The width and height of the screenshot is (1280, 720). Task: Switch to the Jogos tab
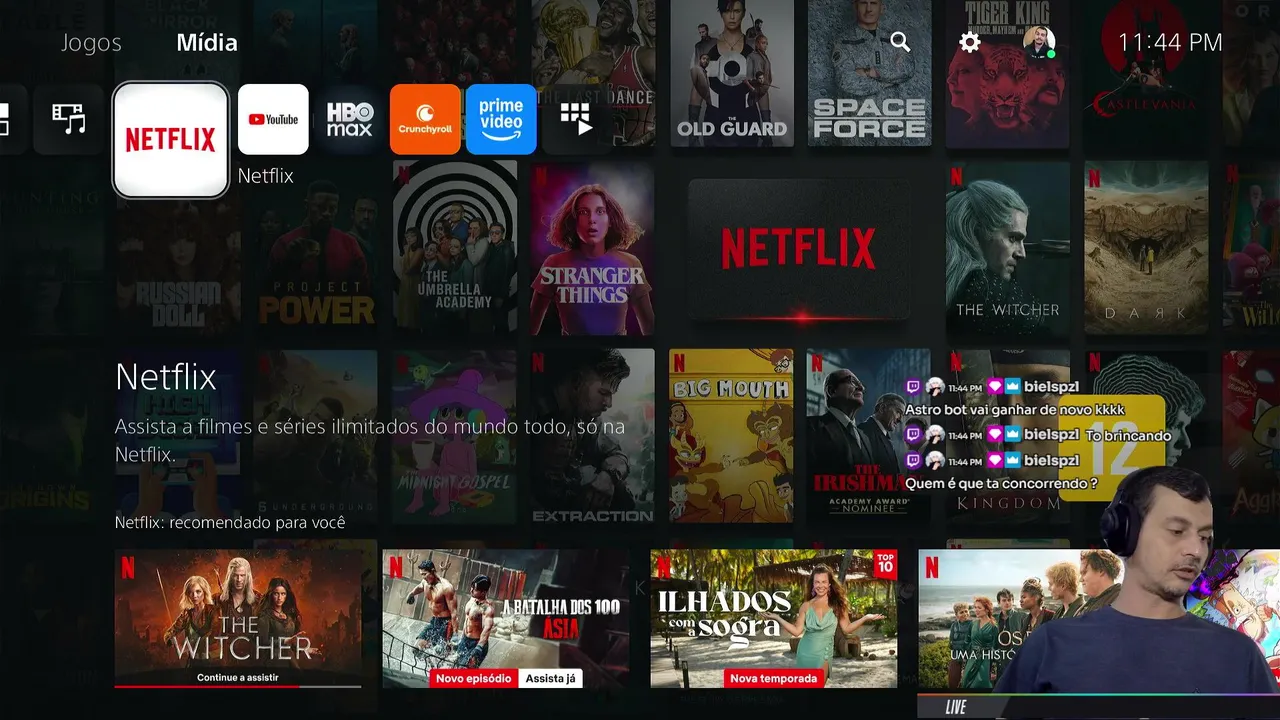[91, 42]
